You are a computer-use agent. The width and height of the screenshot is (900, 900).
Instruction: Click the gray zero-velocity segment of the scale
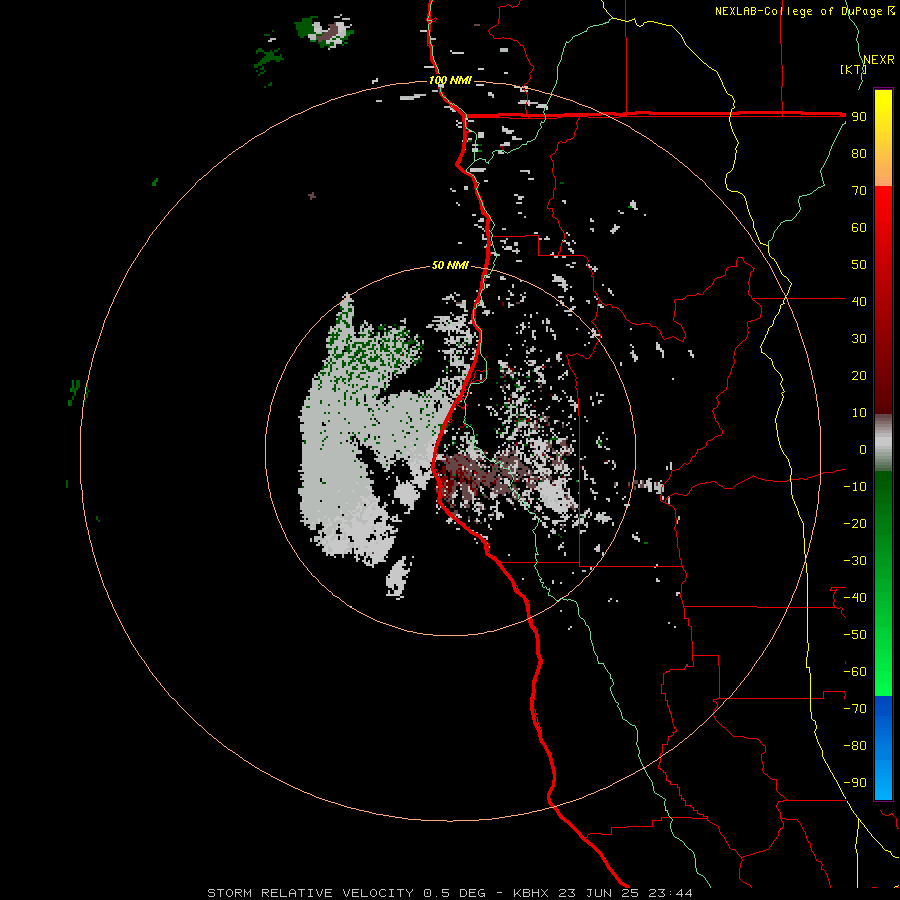click(x=883, y=443)
